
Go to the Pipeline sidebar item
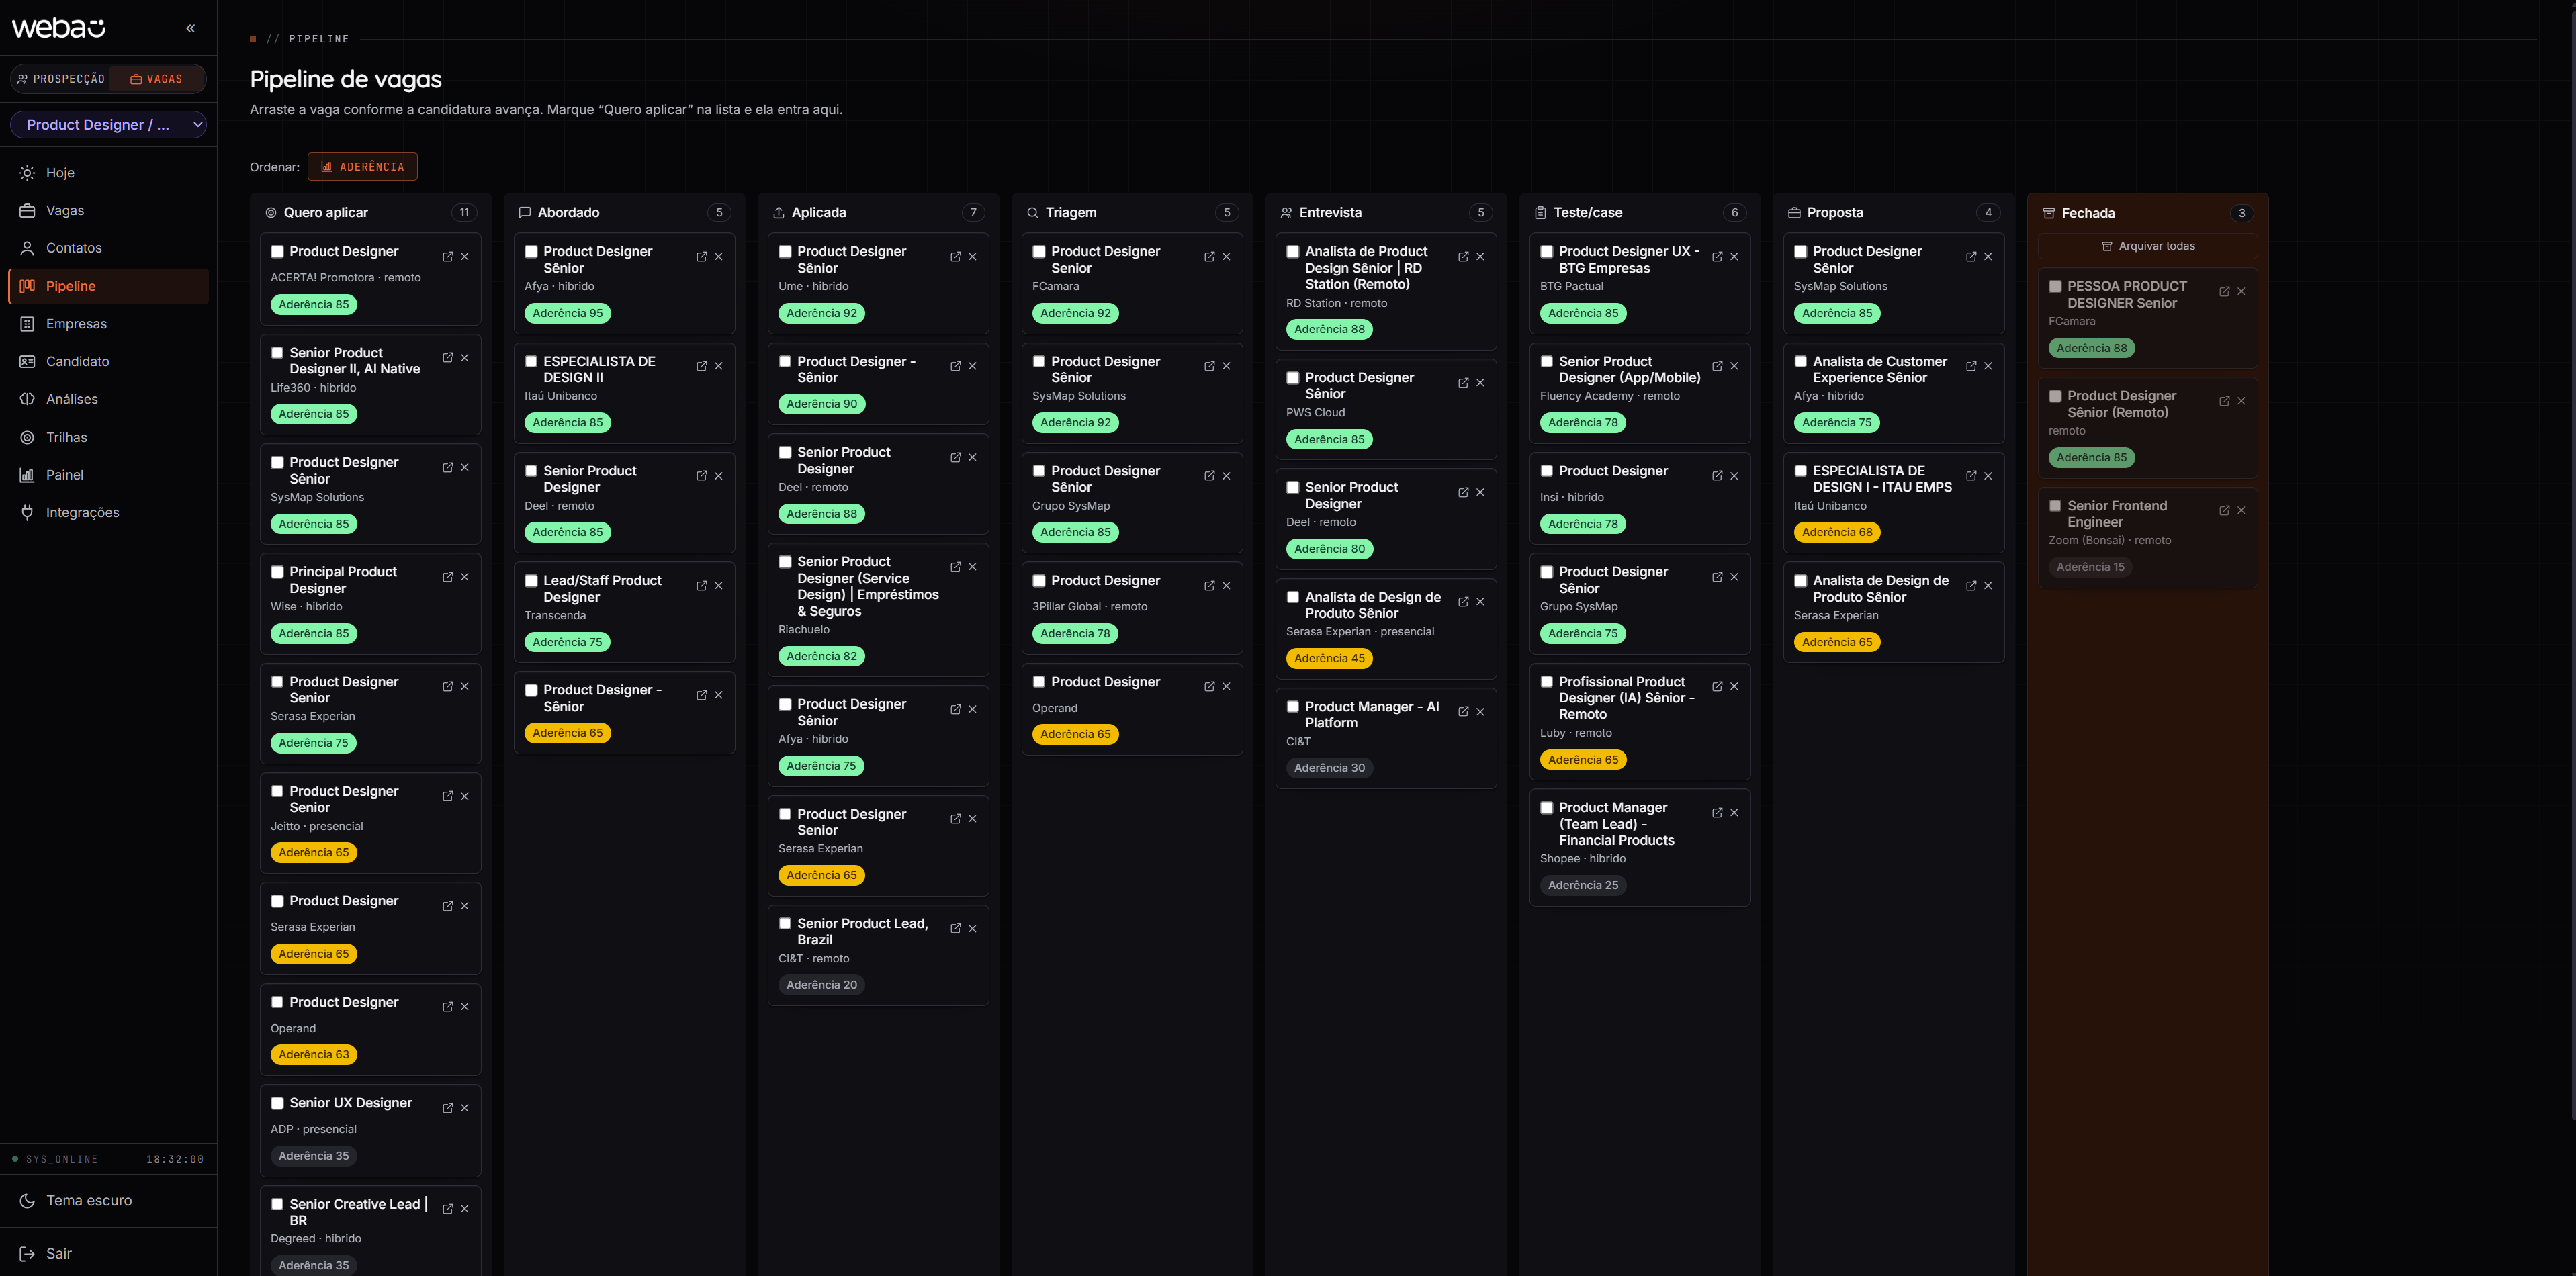pyautogui.click(x=108, y=286)
